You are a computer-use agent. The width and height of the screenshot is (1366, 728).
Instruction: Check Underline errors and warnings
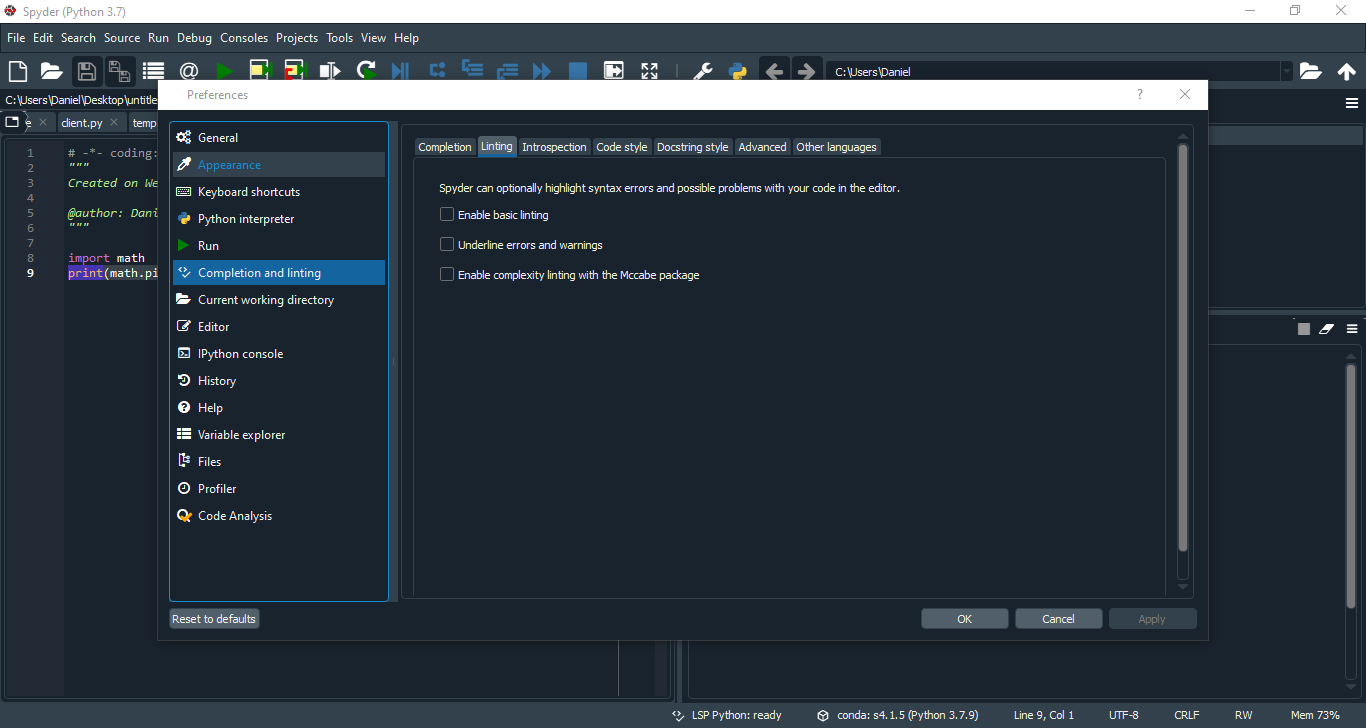pyautogui.click(x=447, y=244)
